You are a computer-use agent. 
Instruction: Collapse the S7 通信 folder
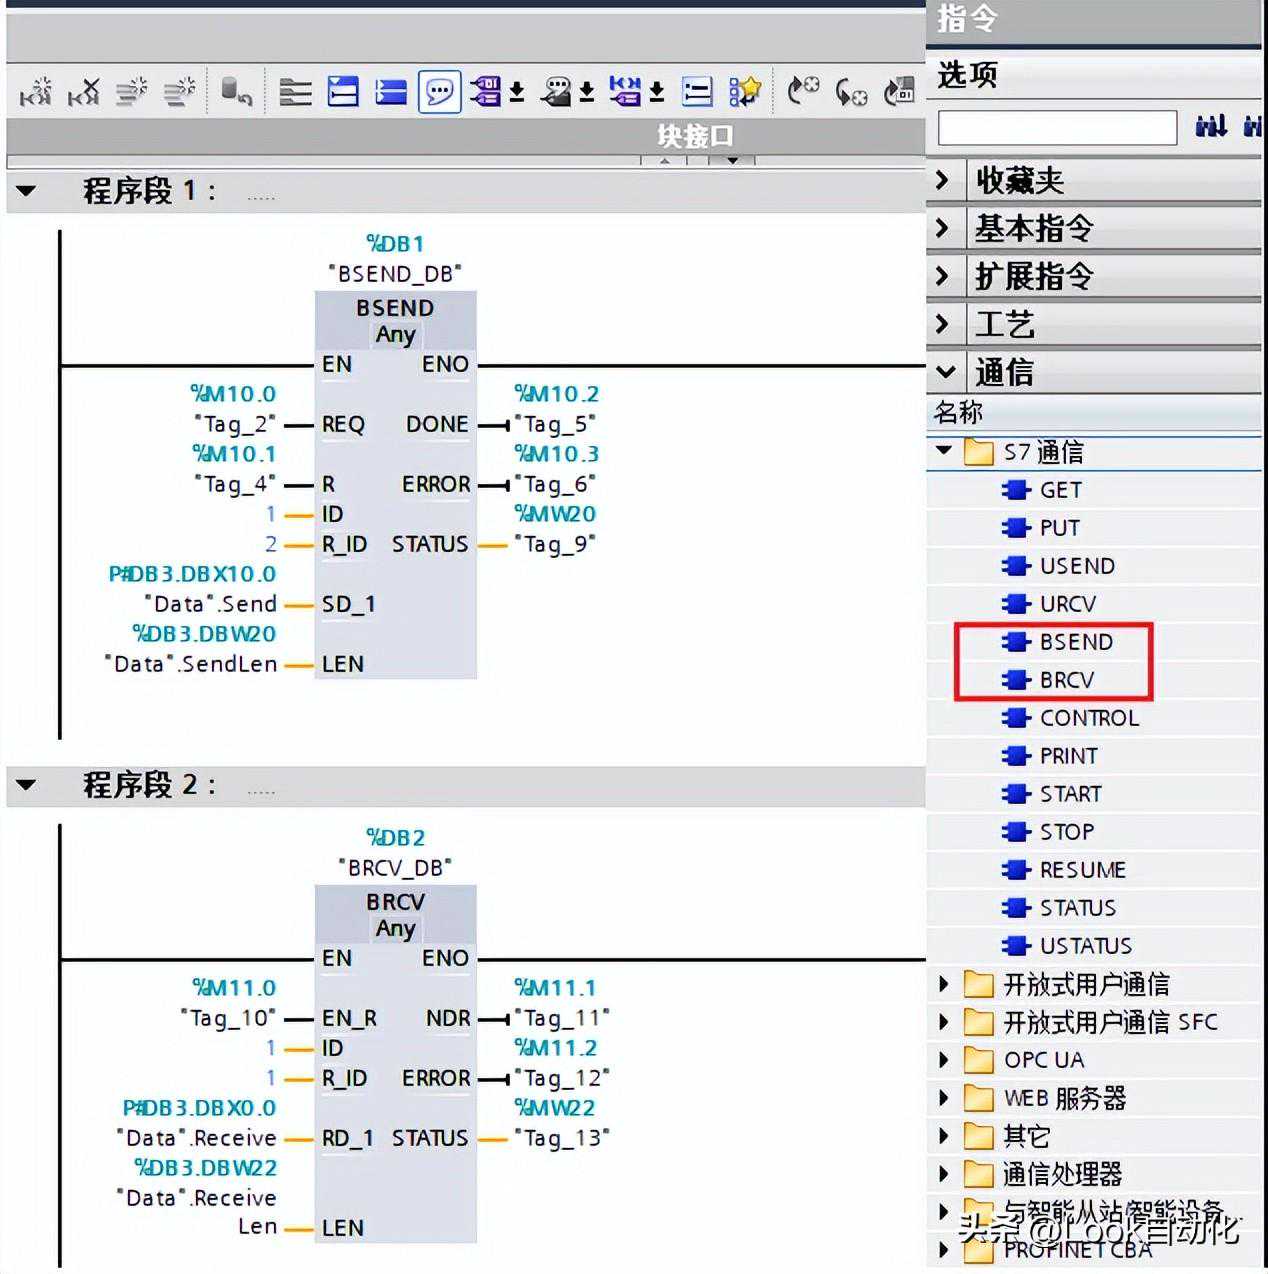pyautogui.click(x=944, y=451)
